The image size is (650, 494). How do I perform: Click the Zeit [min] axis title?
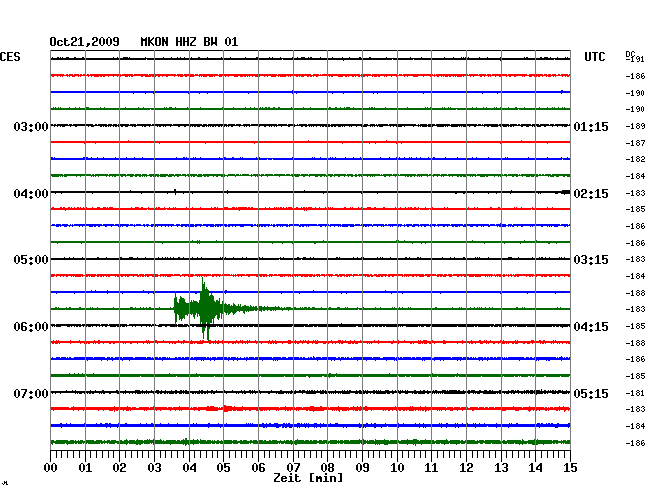click(x=308, y=478)
